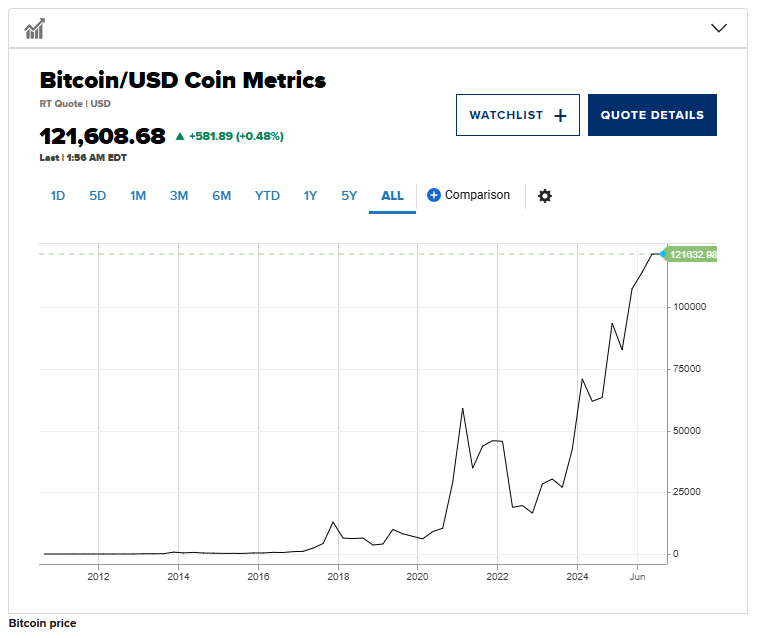Add Bitcoin to the Watchlist
Screen dimensions: 760x638
coord(517,115)
